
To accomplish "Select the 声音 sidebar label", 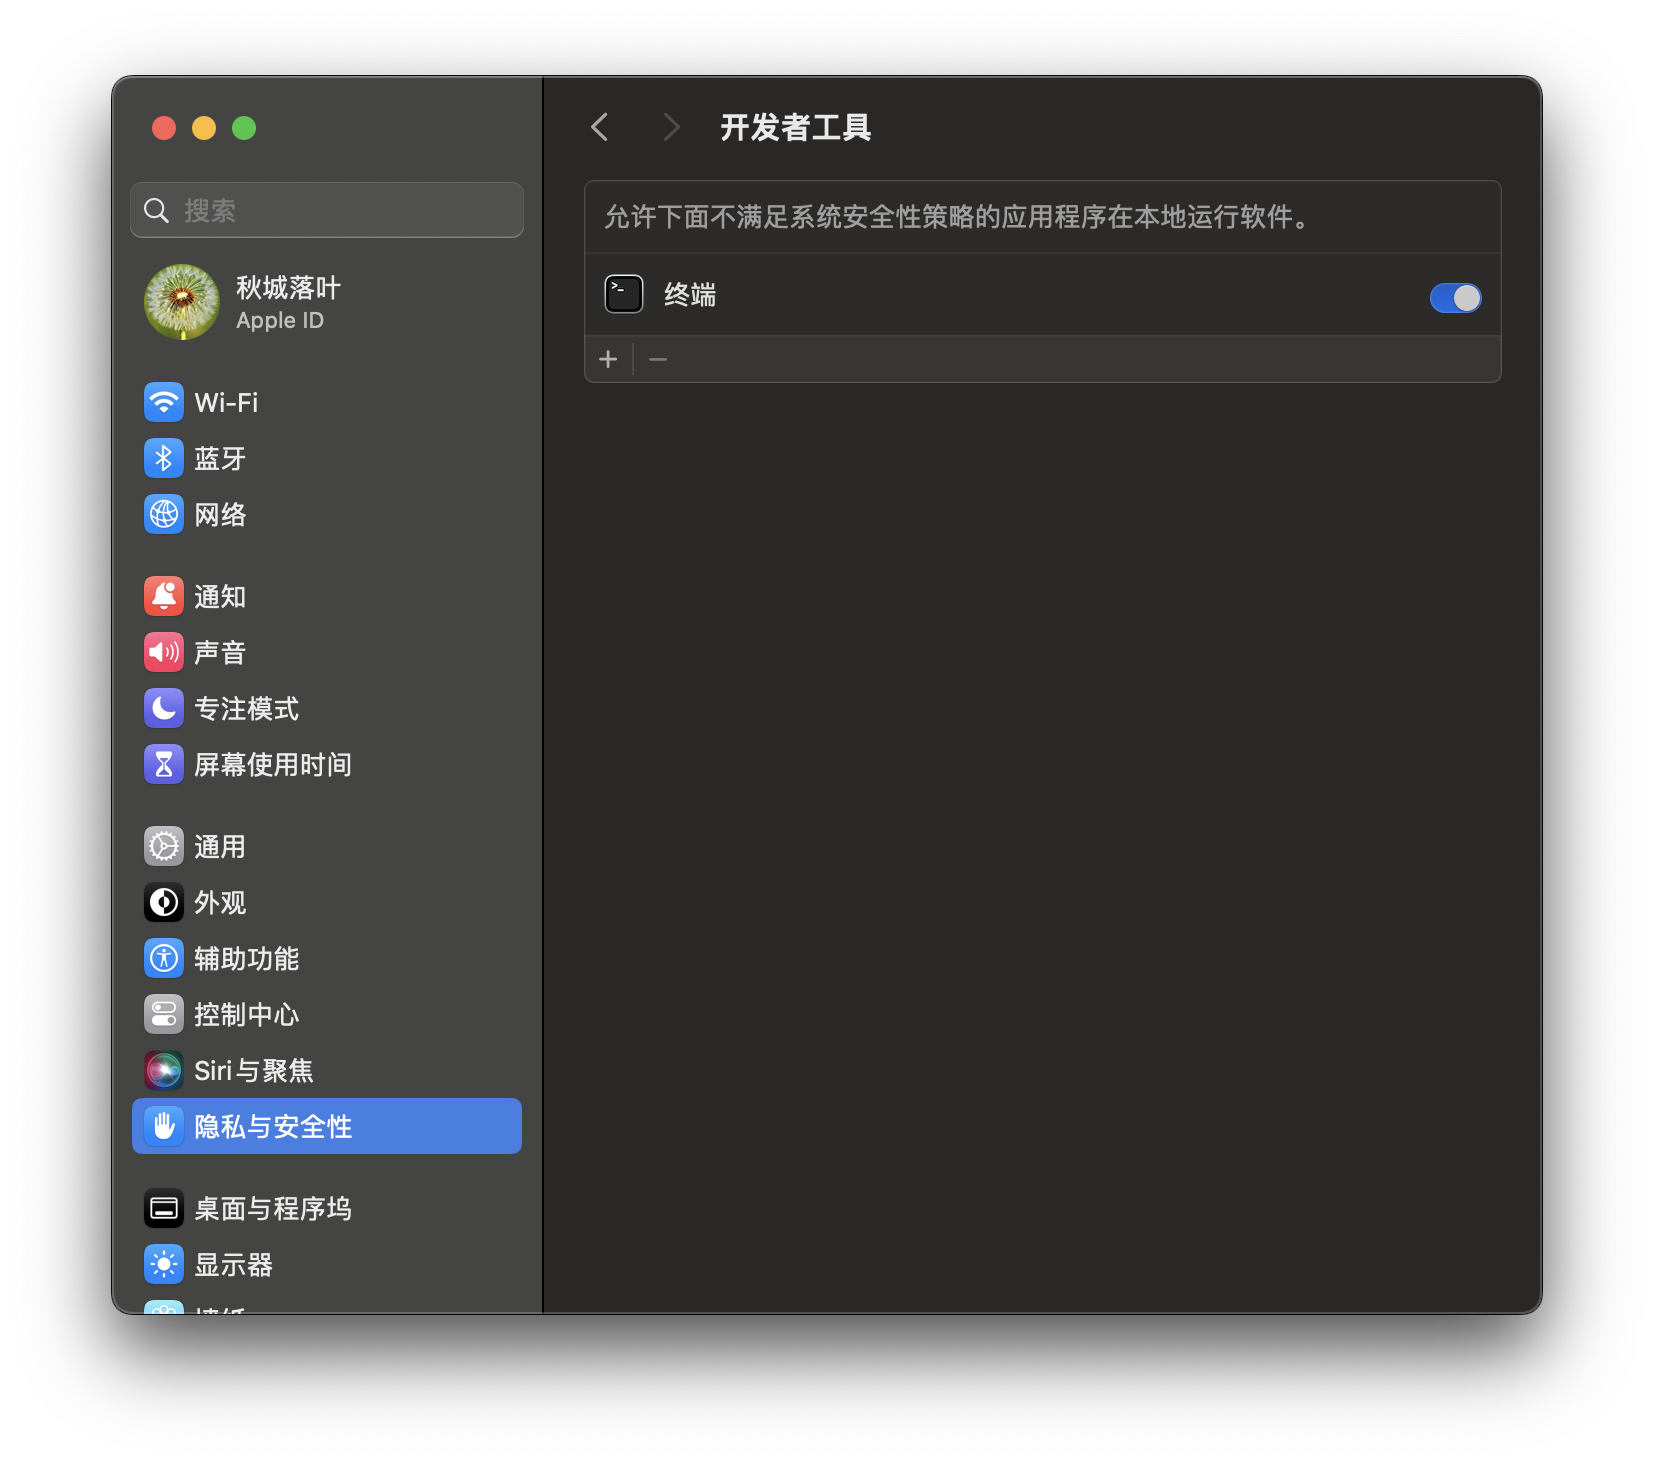I will point(220,652).
